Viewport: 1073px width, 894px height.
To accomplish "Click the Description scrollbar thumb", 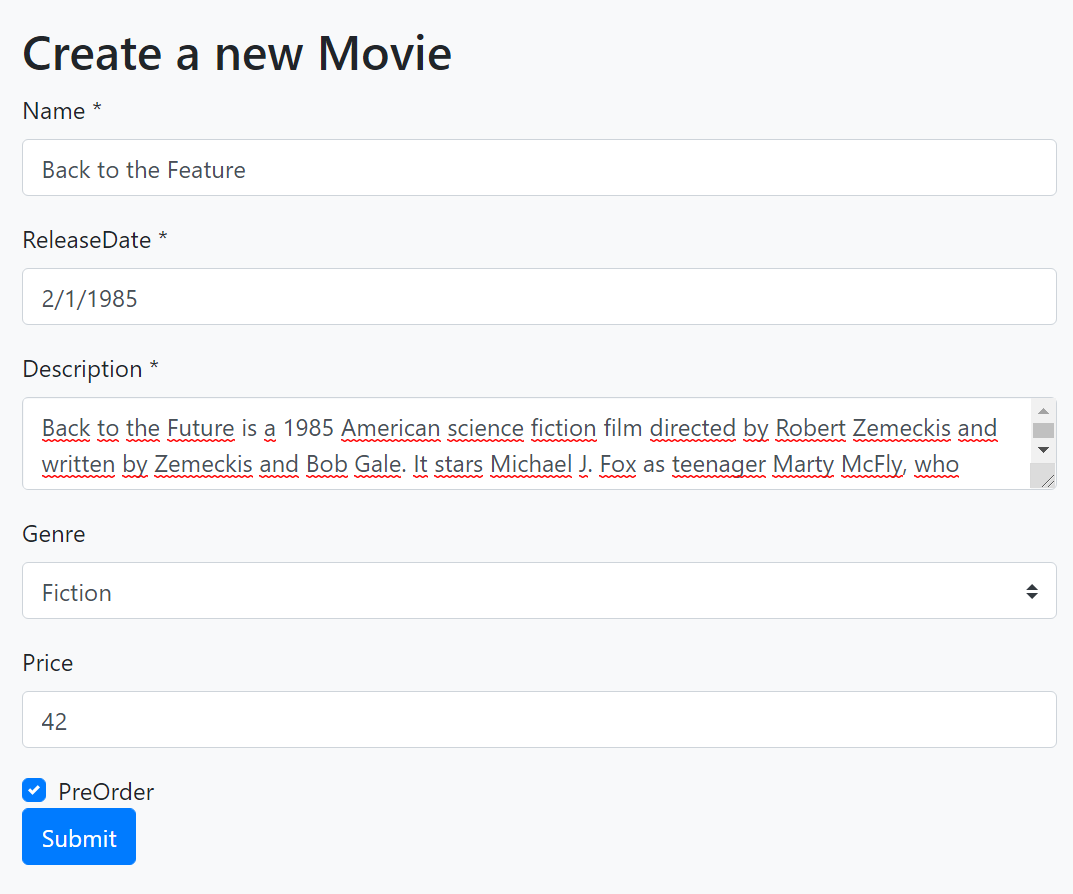I will coord(1043,430).
